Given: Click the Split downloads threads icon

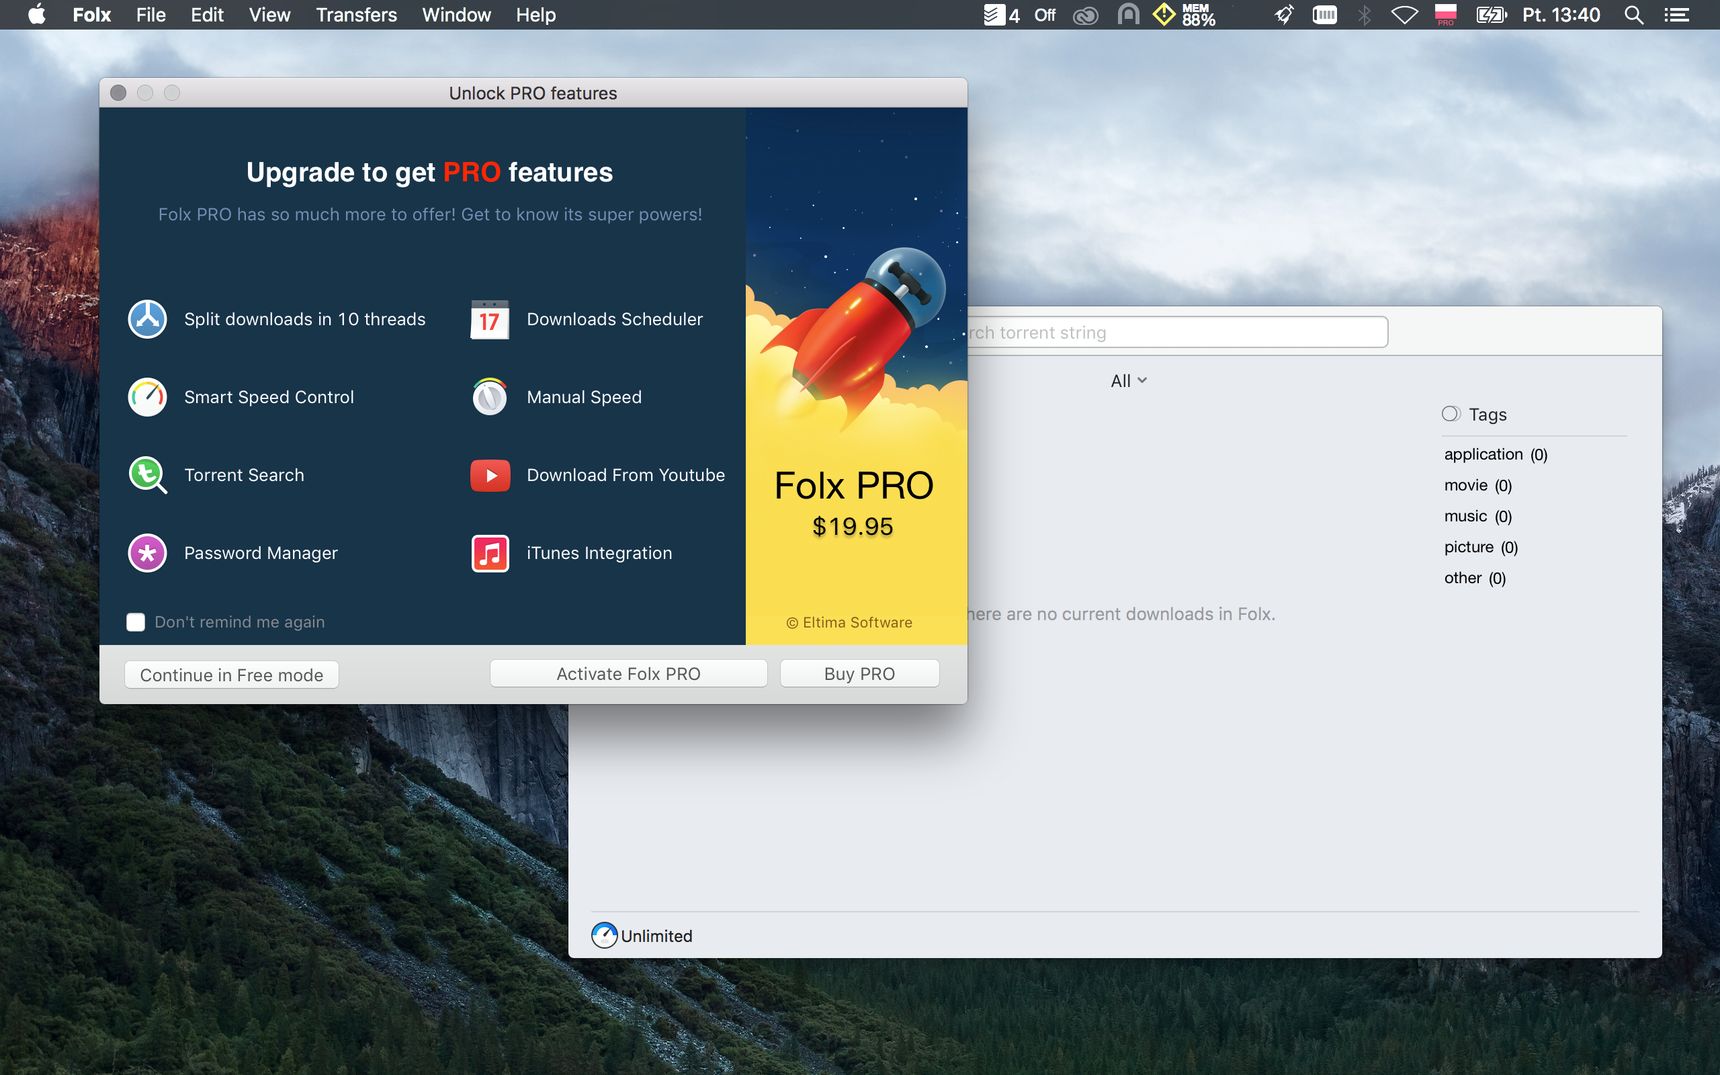Looking at the screenshot, I should (147, 319).
